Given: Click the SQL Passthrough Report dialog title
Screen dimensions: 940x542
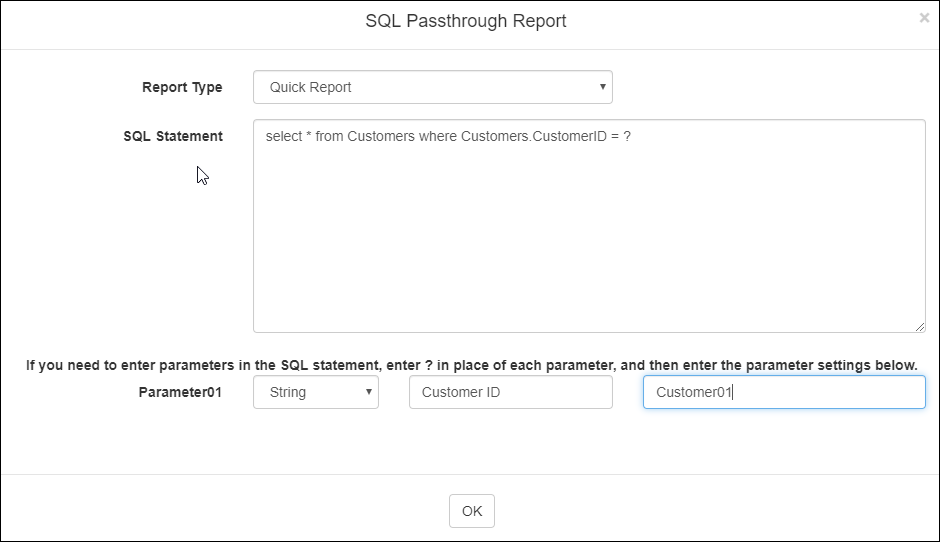Looking at the screenshot, I should pos(466,21).
